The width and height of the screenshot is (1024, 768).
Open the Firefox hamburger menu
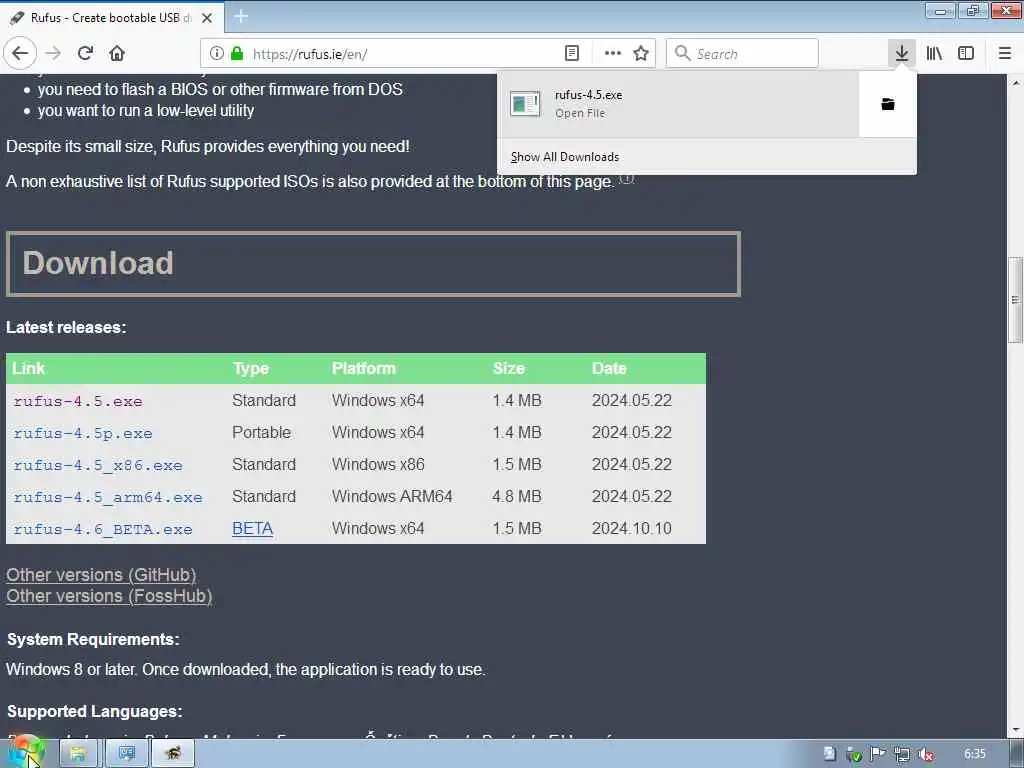point(1005,53)
